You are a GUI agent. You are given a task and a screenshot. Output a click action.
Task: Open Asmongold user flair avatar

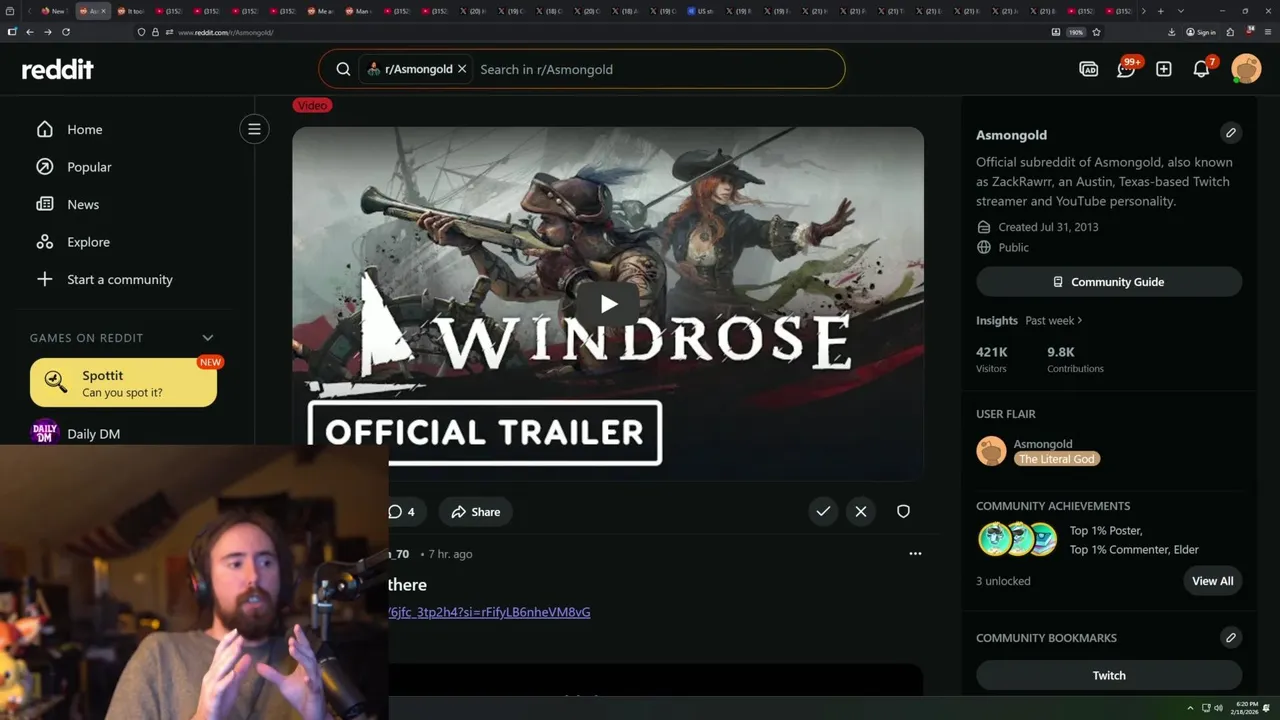tap(991, 451)
